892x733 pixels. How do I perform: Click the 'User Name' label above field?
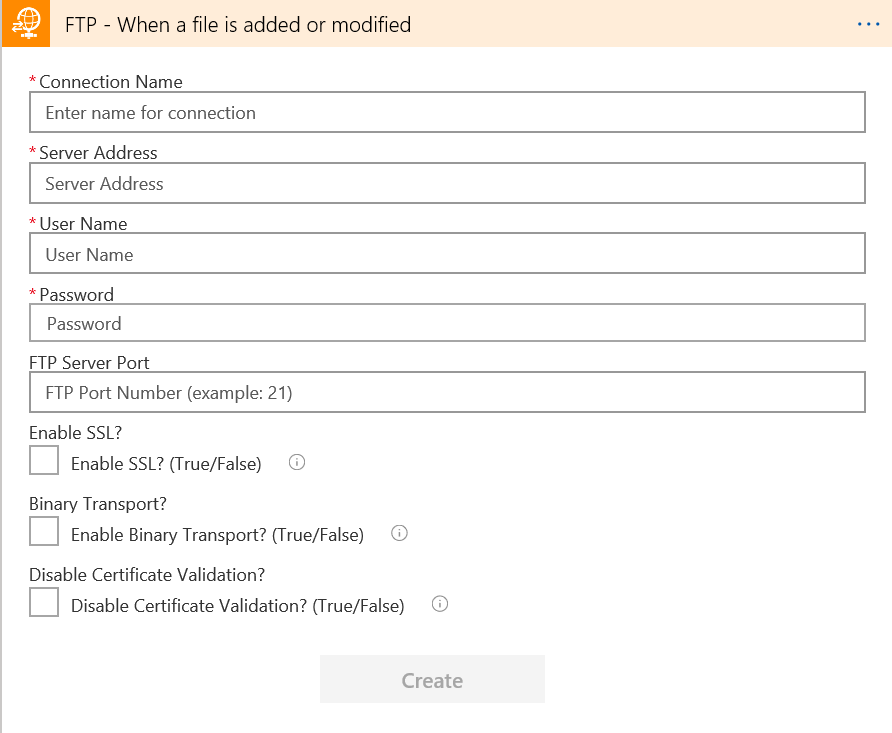click(83, 224)
